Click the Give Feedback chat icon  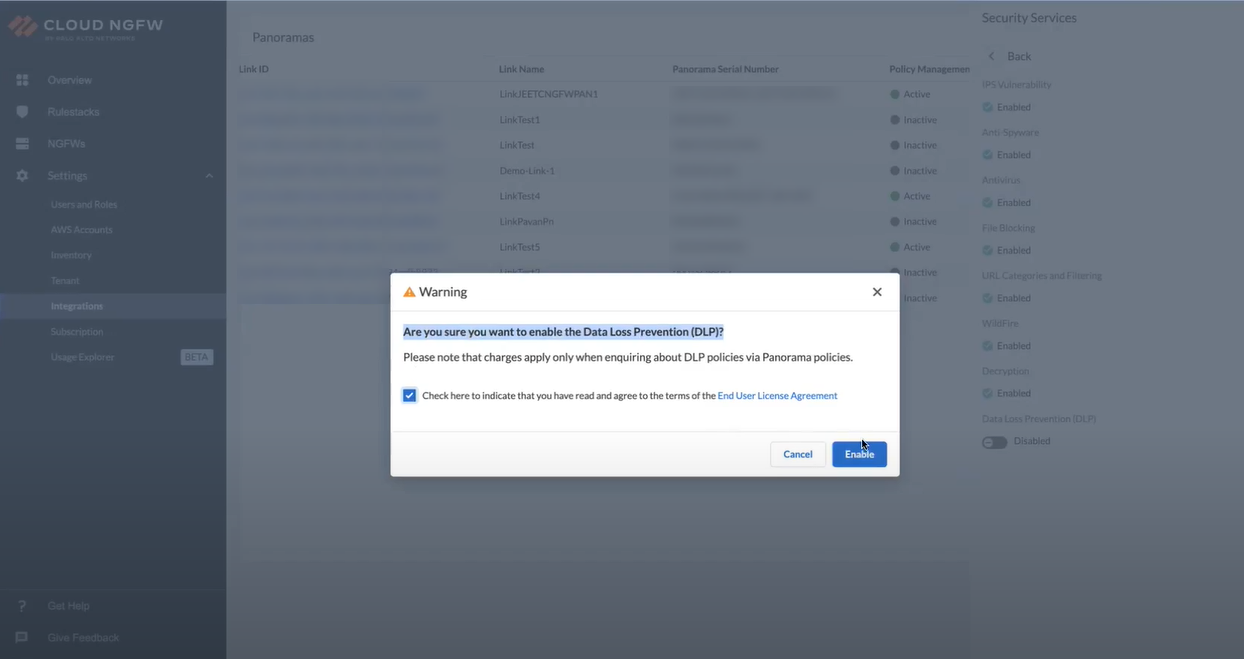pos(22,638)
